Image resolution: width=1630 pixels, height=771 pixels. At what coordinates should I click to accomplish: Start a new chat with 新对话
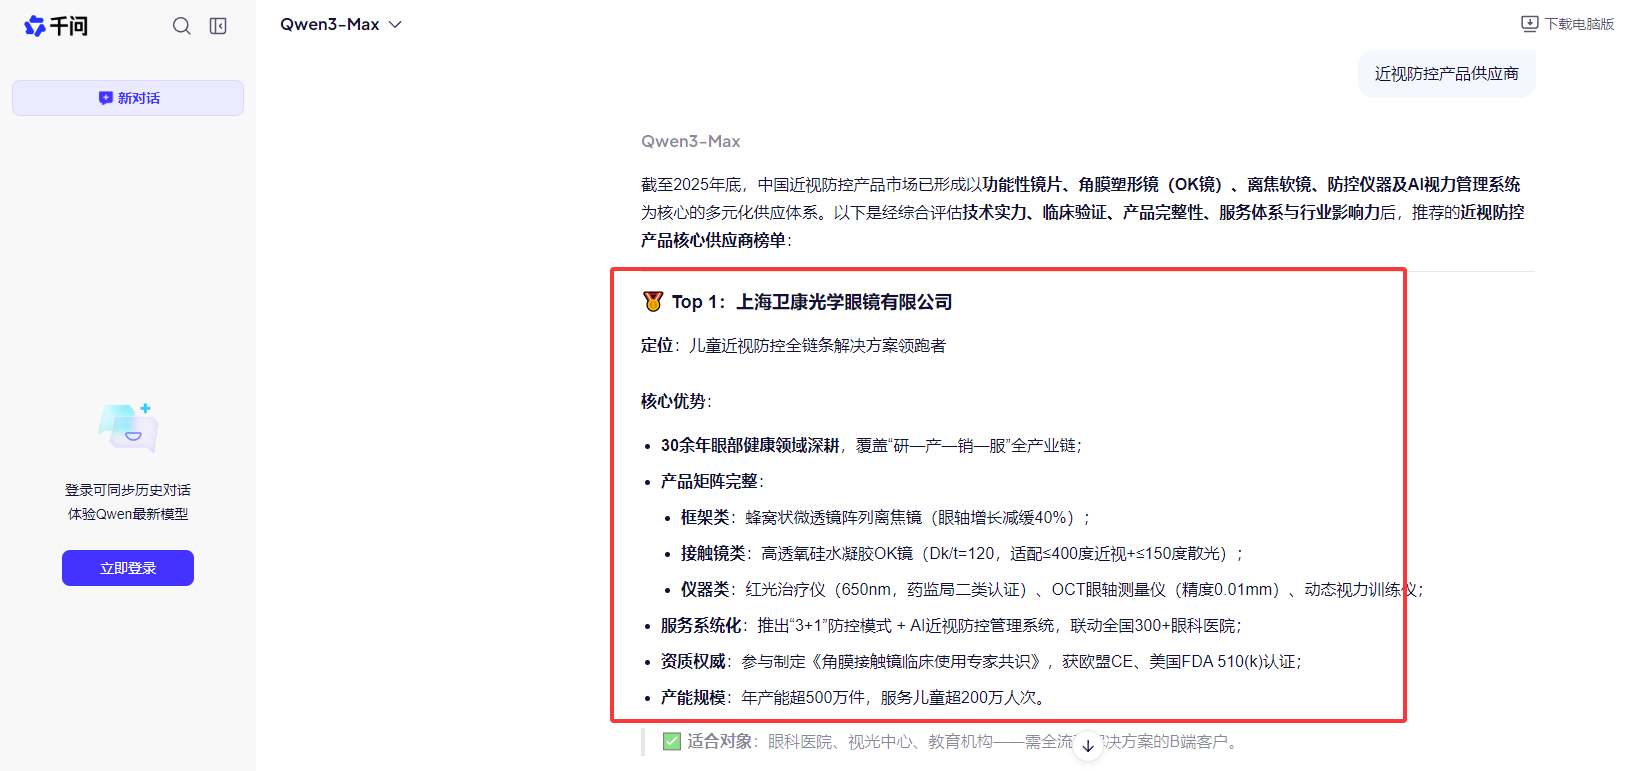click(128, 98)
